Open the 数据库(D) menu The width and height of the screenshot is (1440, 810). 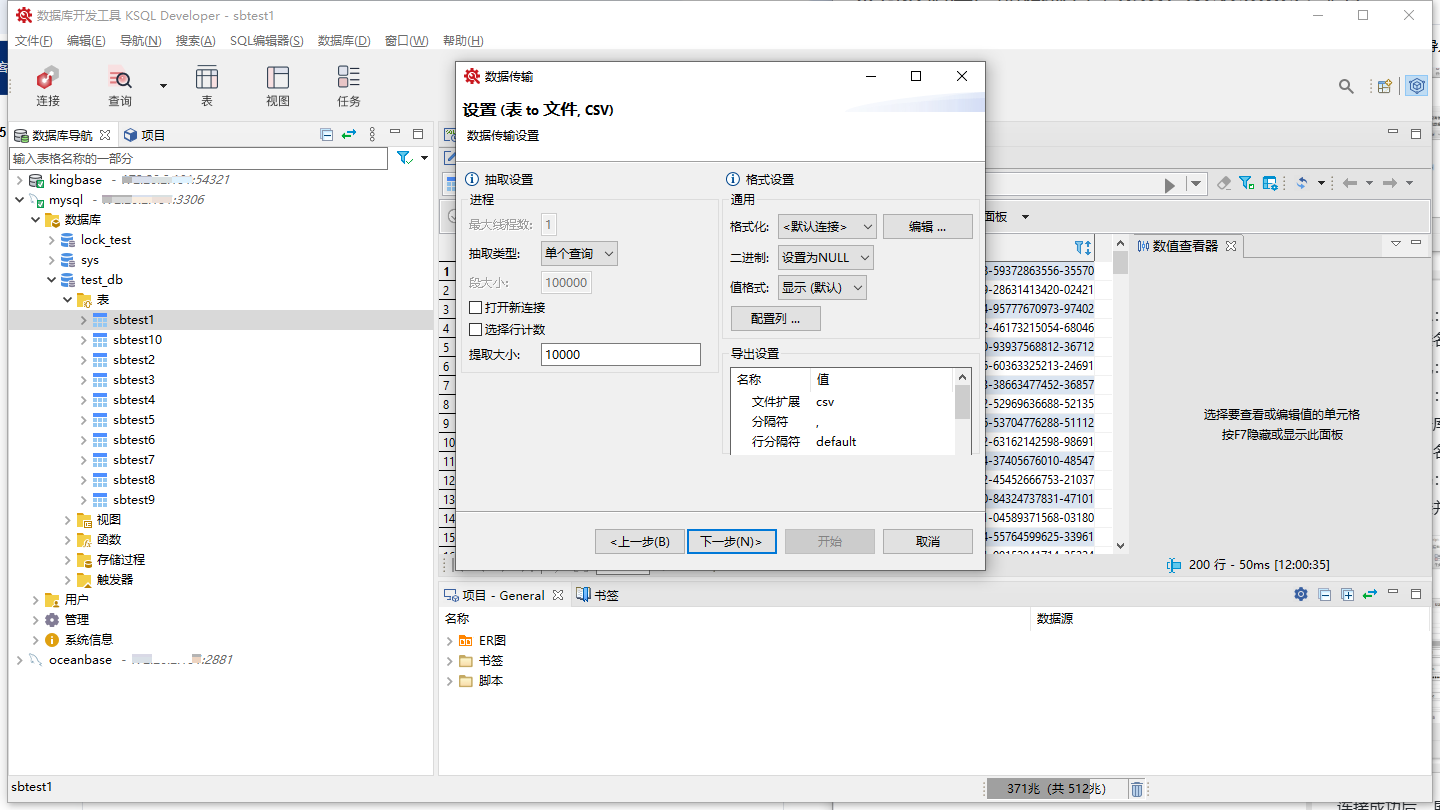(x=344, y=41)
